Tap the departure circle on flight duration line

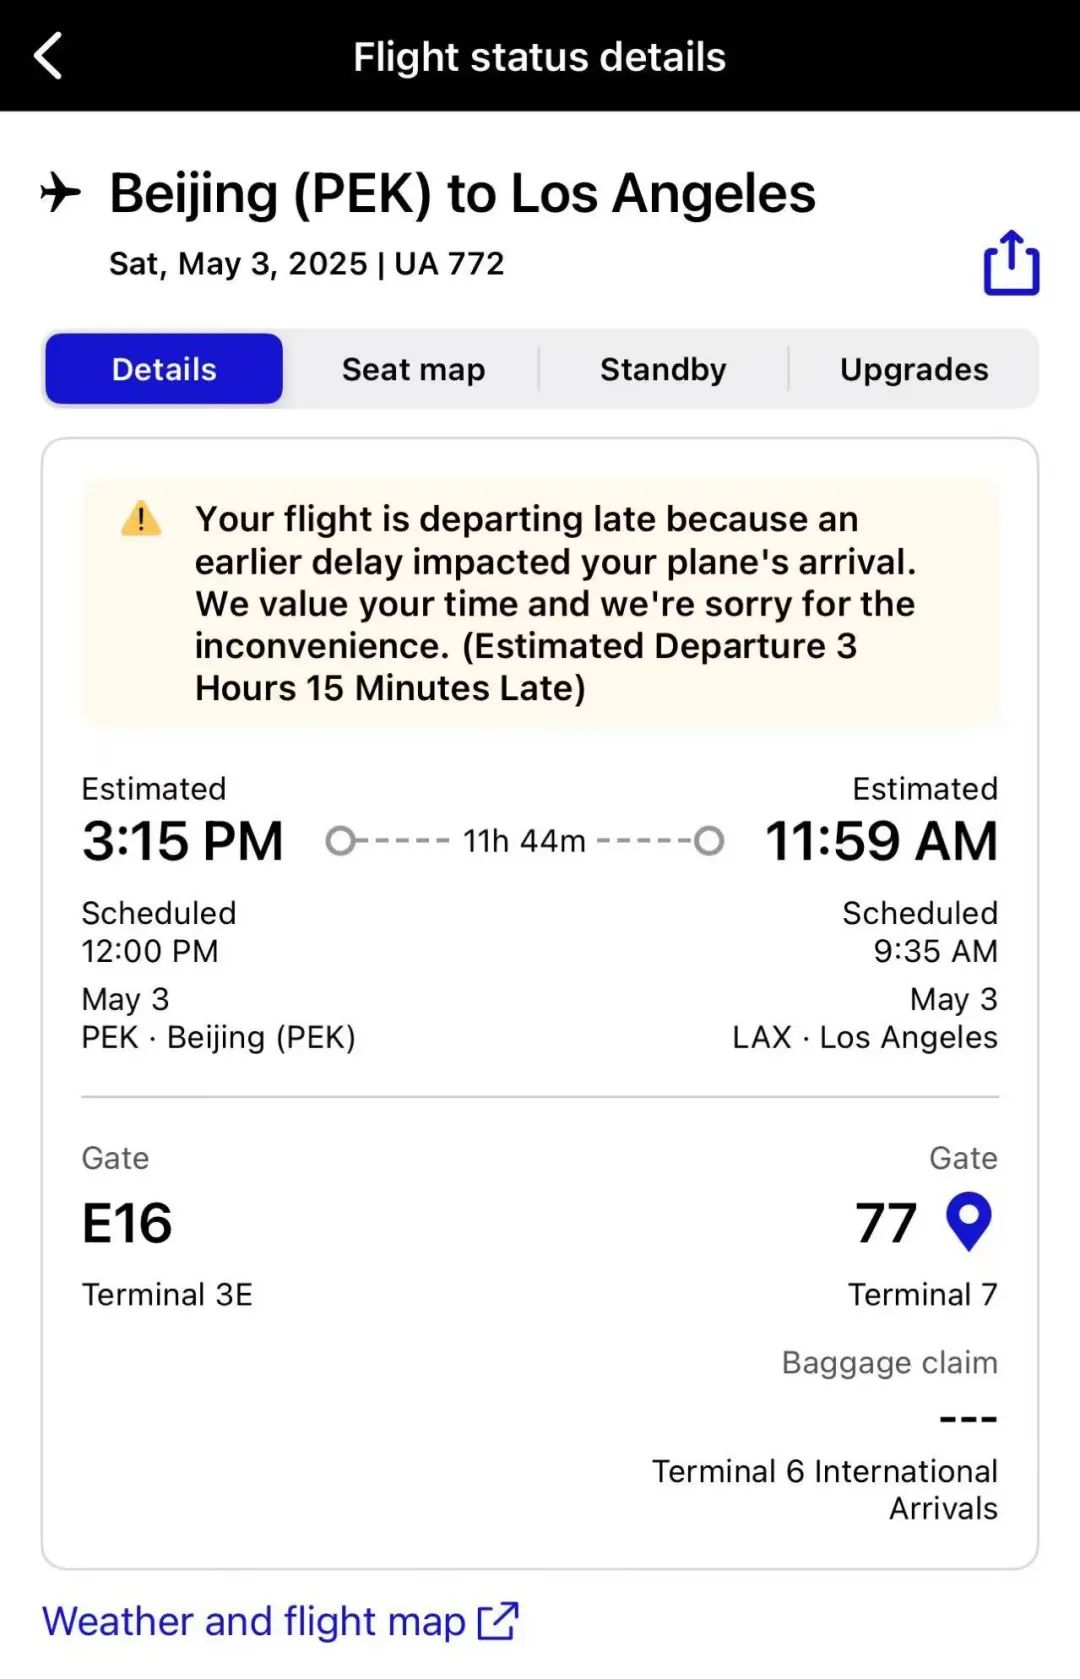click(340, 841)
